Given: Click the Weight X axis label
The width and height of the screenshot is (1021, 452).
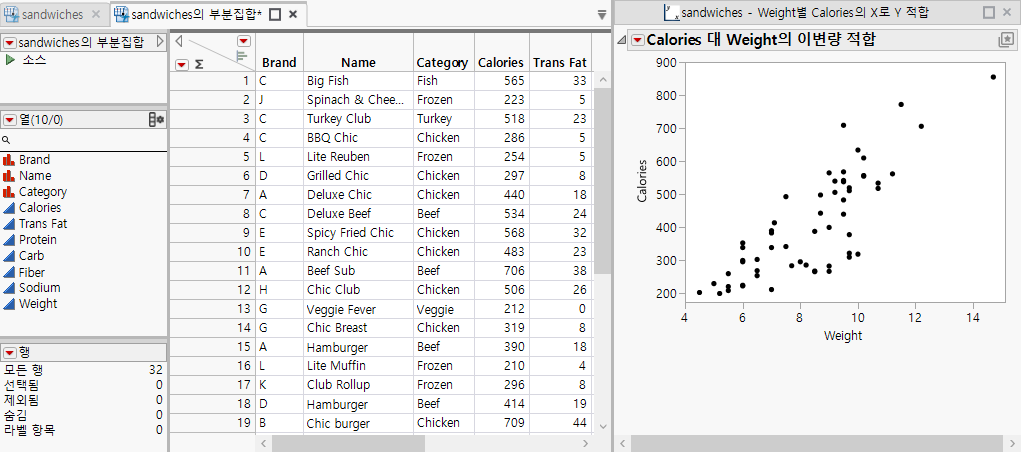Looking at the screenshot, I should pyautogui.click(x=843, y=336).
